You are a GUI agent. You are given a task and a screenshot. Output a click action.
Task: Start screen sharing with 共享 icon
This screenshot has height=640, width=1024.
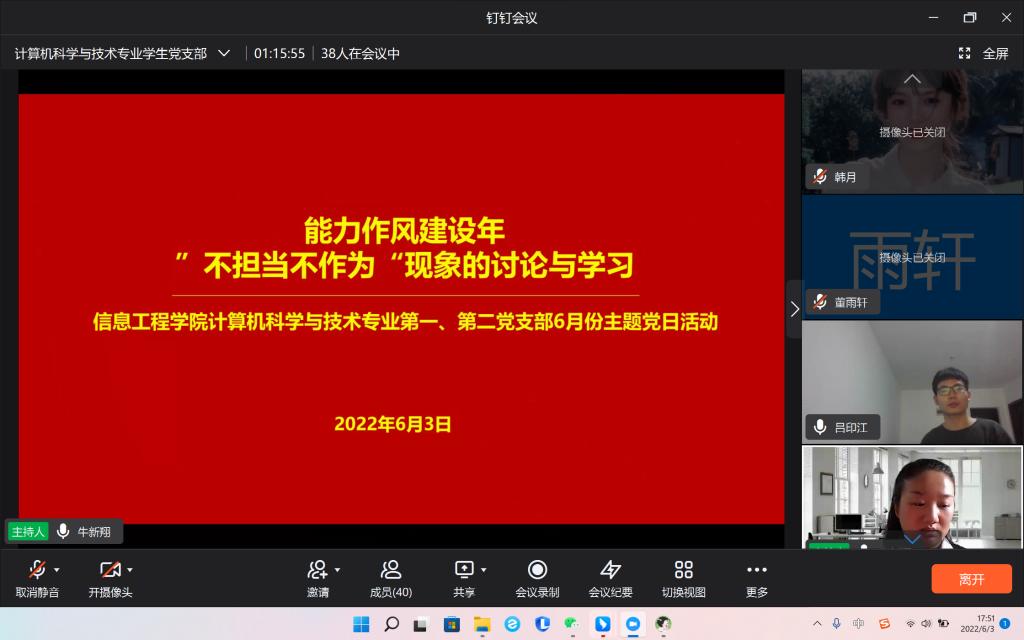tap(464, 570)
